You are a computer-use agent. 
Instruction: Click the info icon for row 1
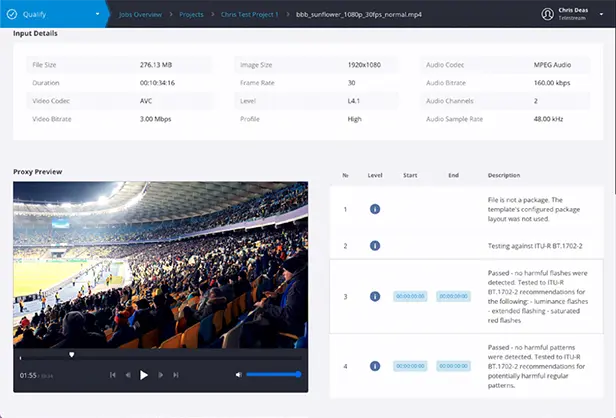[x=375, y=209]
